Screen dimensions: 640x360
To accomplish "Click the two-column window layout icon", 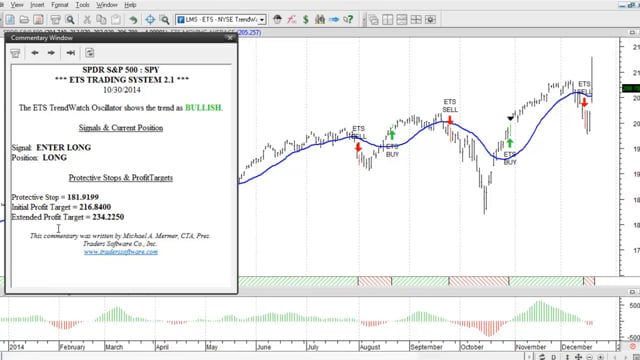I will coord(388,19).
